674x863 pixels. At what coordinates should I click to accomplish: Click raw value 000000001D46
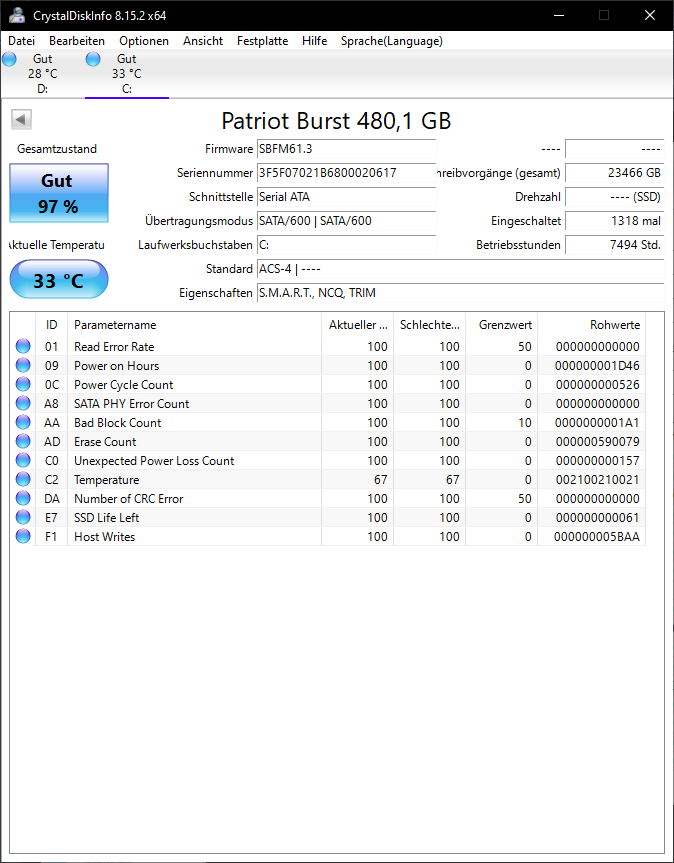597,365
